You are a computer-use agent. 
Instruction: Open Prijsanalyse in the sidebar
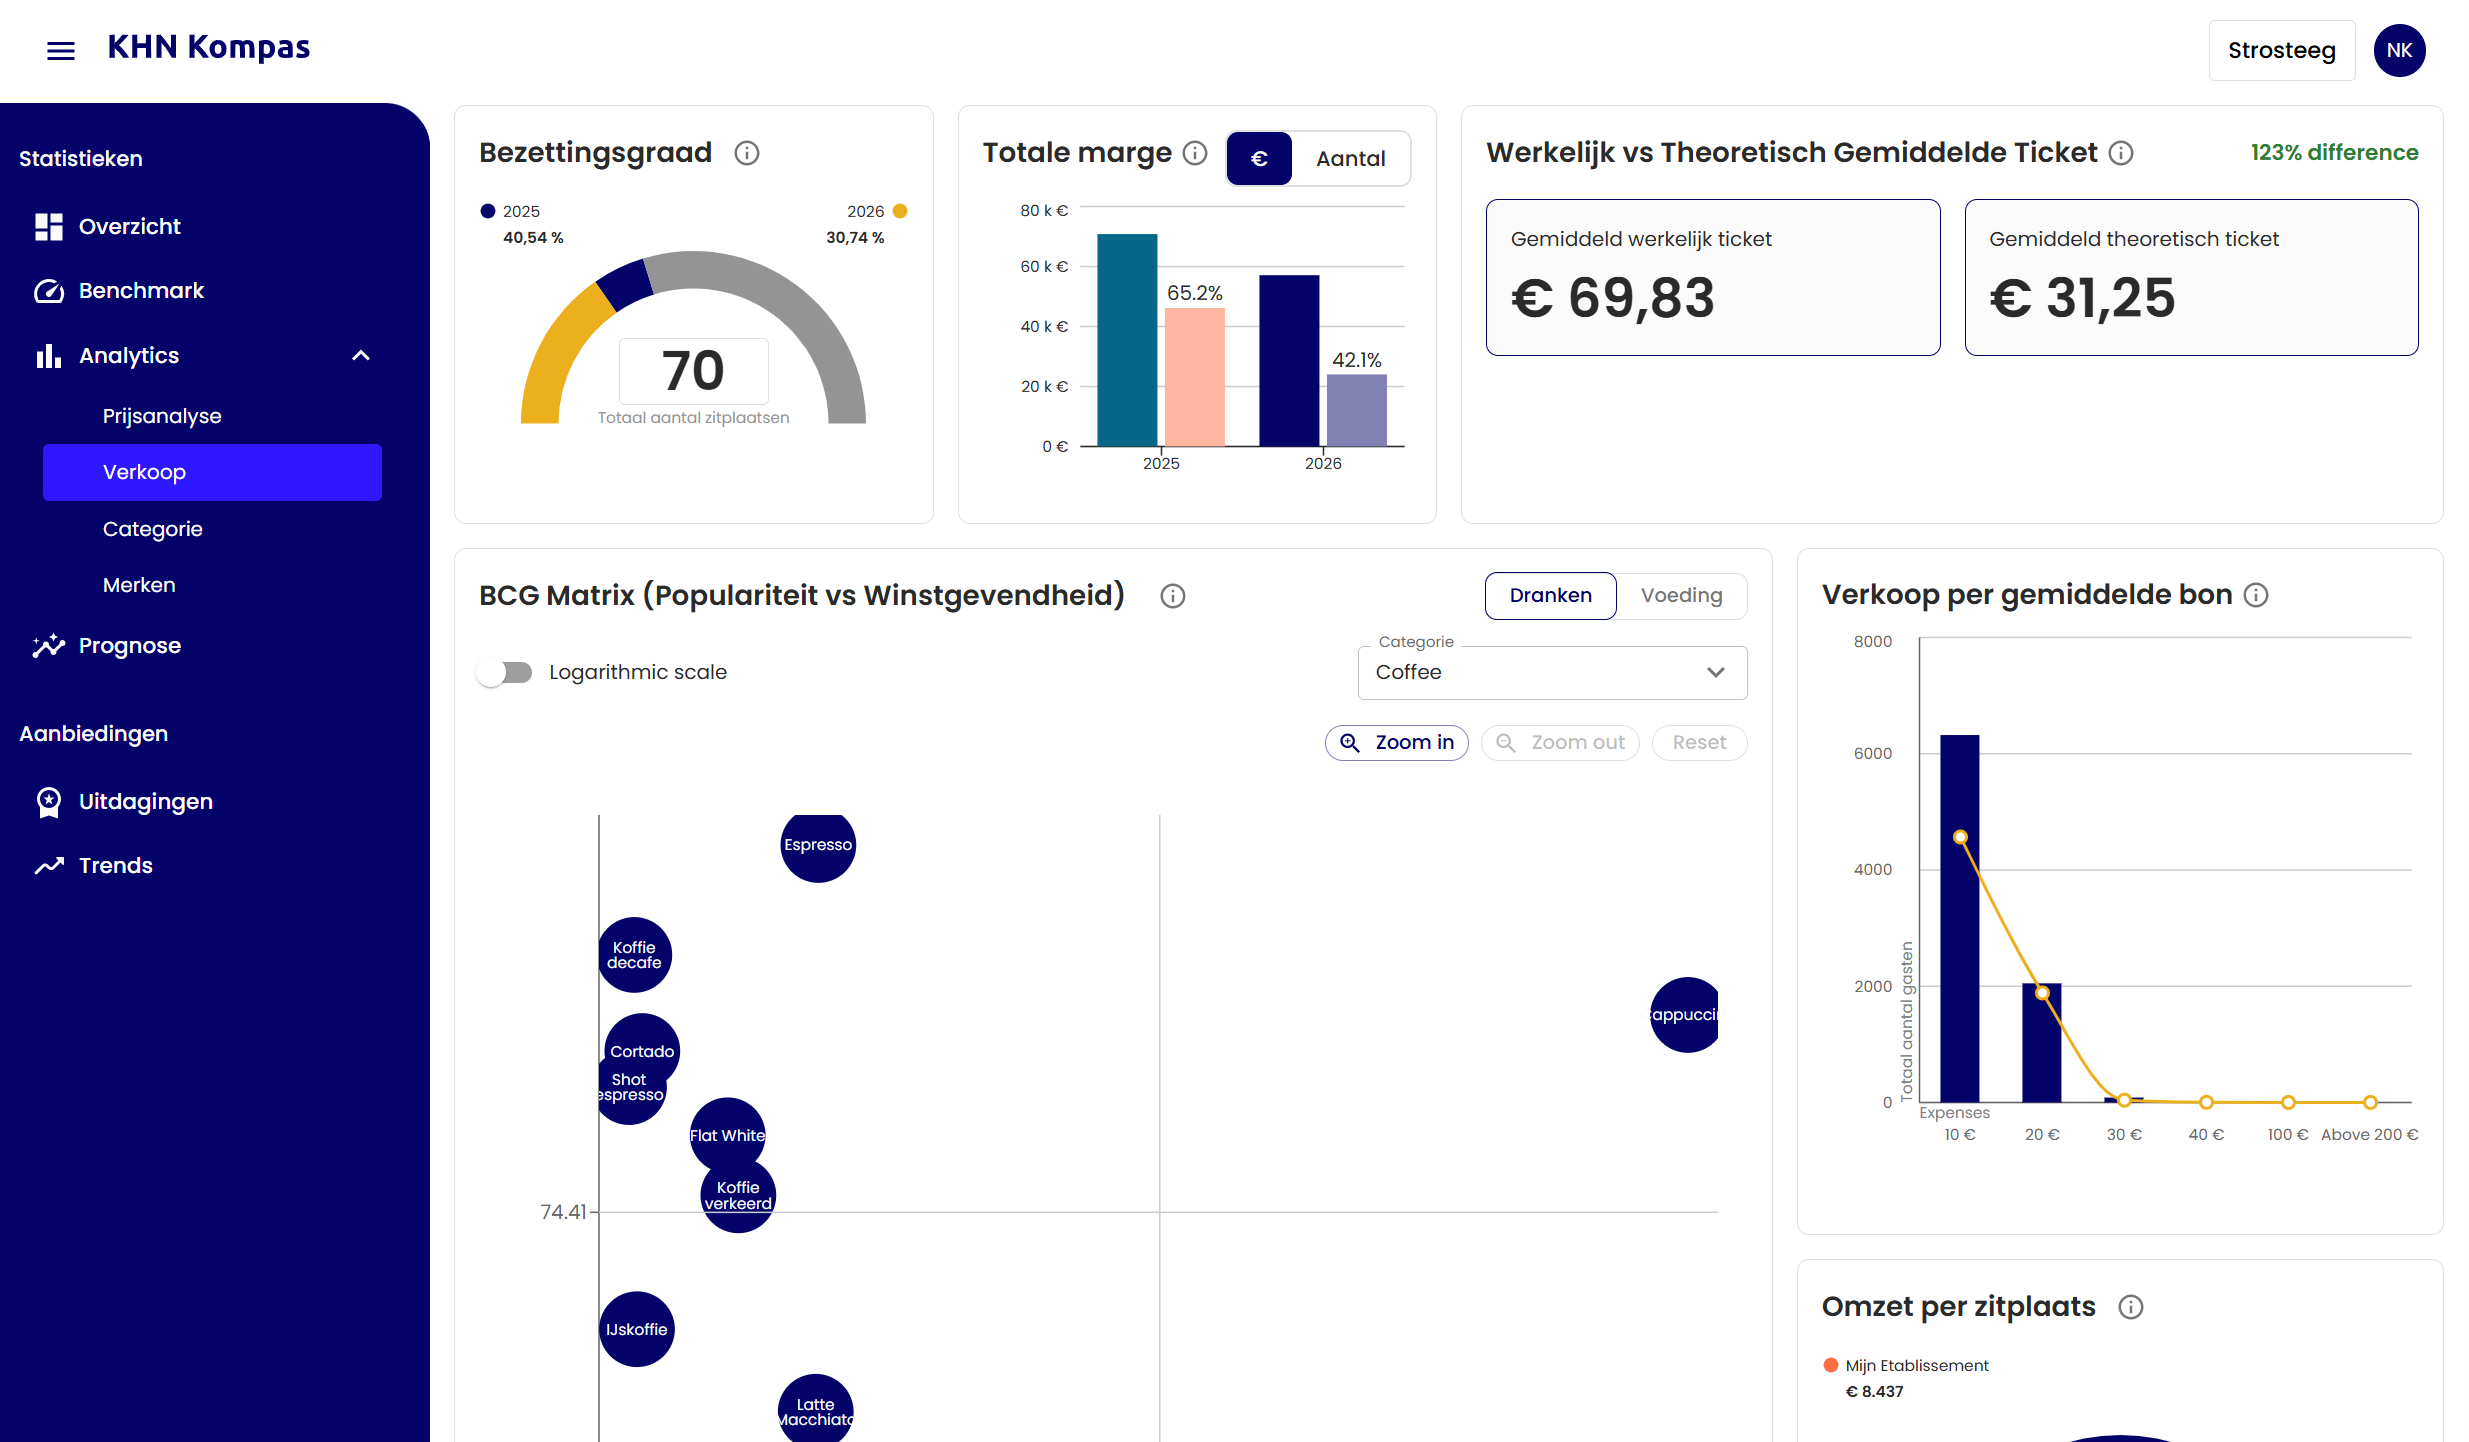[162, 416]
